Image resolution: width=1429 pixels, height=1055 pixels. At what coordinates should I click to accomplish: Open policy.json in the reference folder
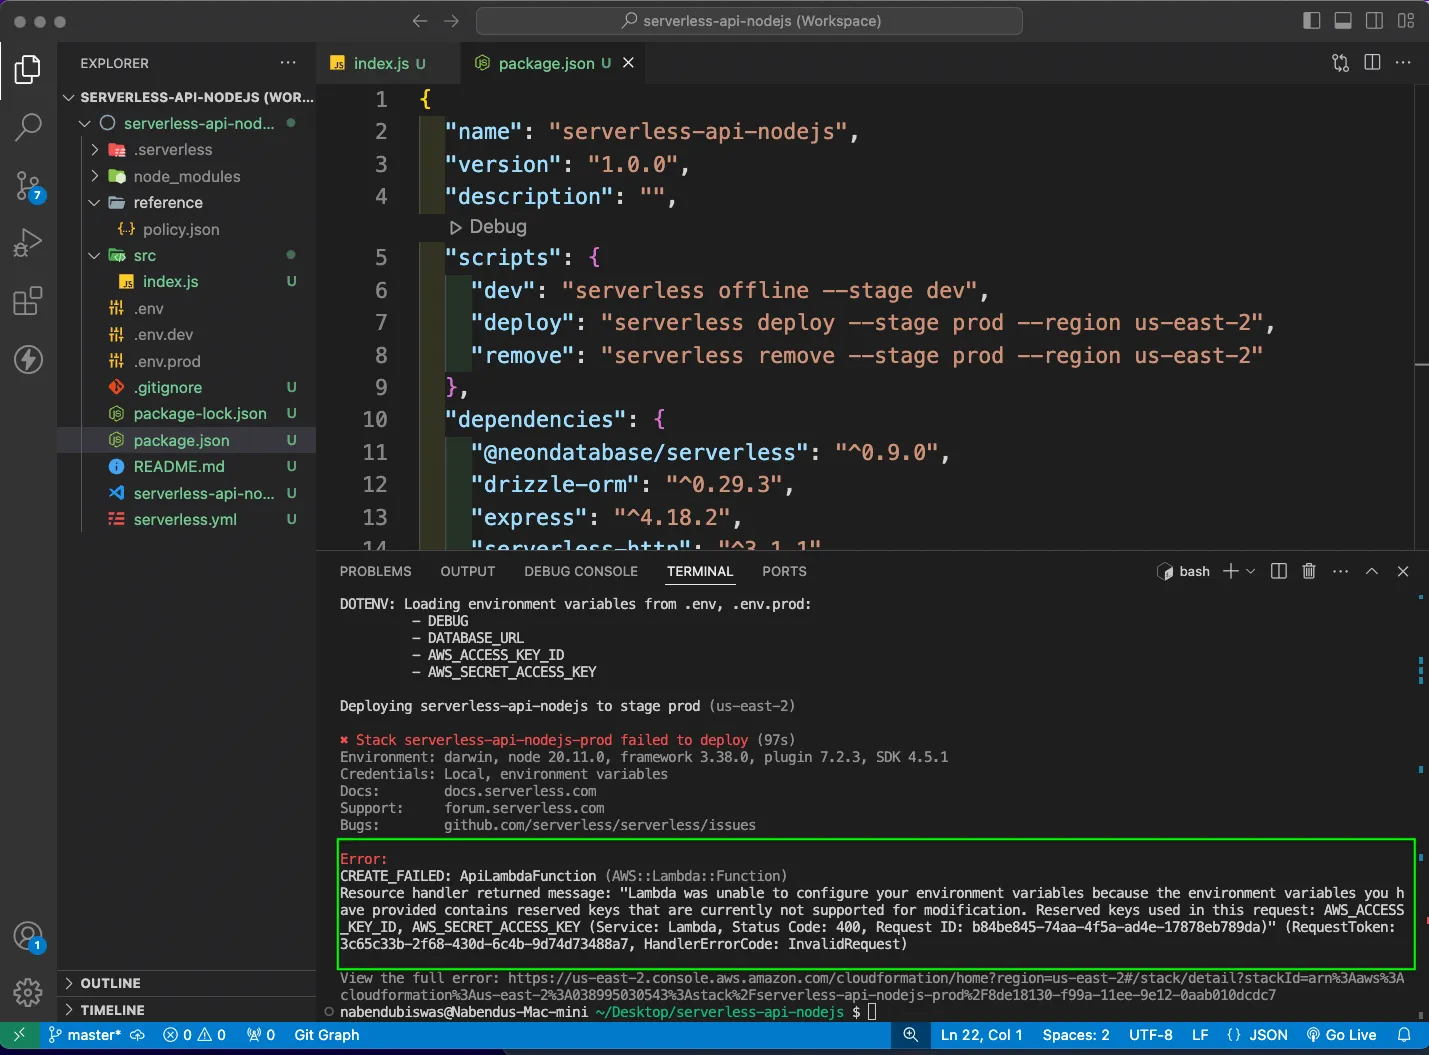coord(186,229)
